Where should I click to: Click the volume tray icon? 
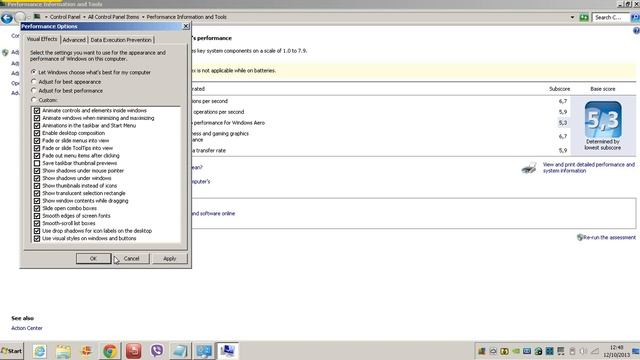[583, 351]
